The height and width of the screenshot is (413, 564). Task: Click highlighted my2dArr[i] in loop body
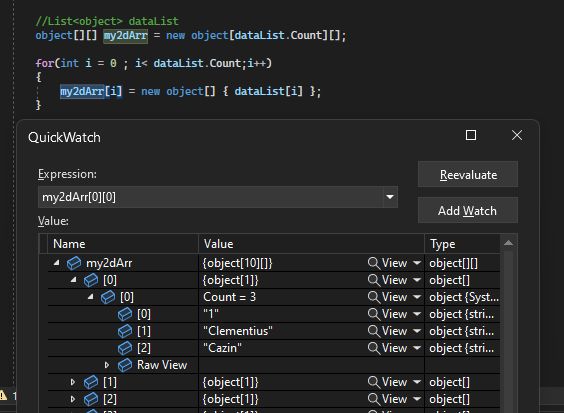point(91,91)
